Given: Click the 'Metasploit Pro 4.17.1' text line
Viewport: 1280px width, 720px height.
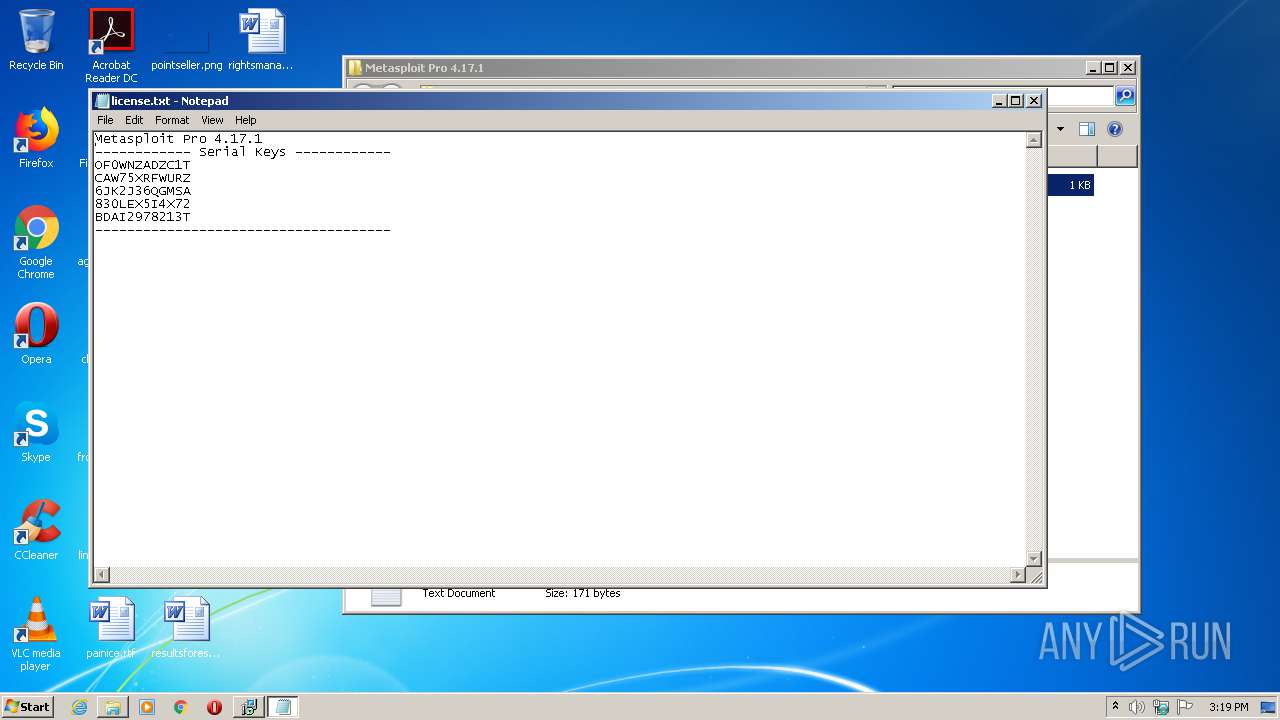Looking at the screenshot, I should [178, 139].
